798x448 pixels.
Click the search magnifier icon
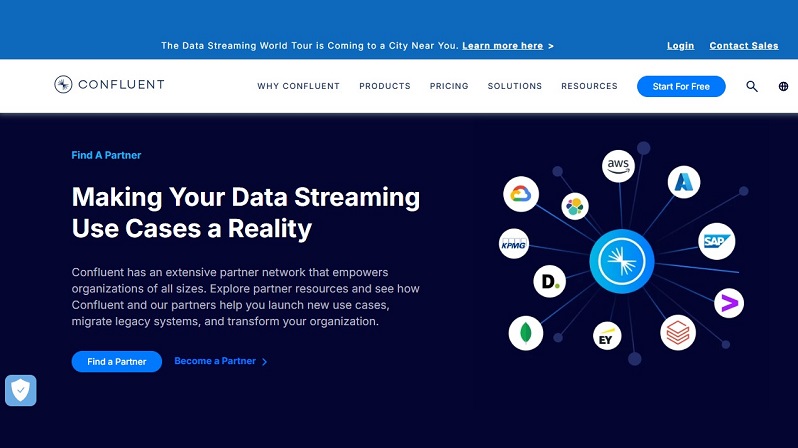tap(752, 87)
